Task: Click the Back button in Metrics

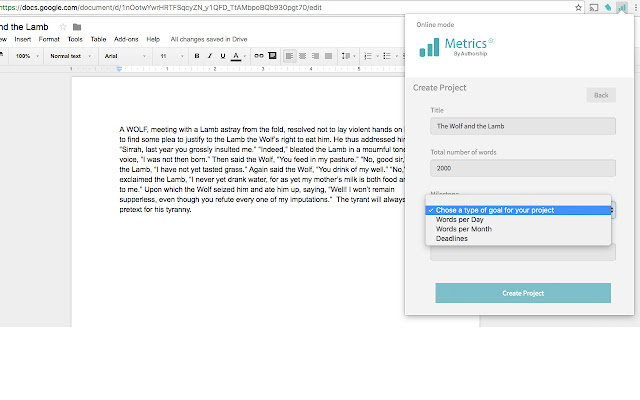Action: point(601,95)
